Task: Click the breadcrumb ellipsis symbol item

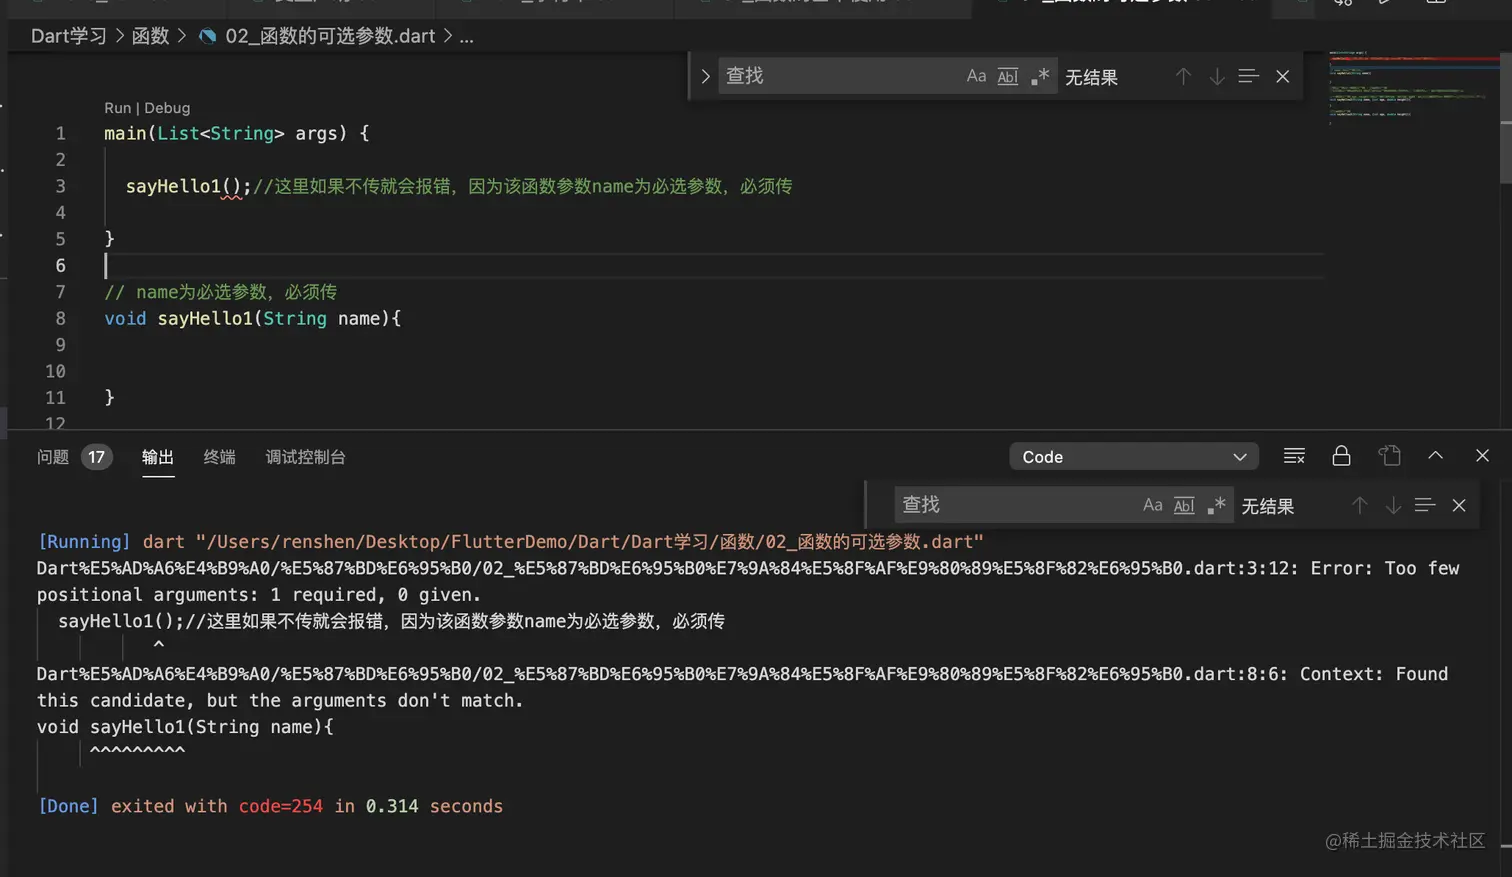Action: coord(466,36)
